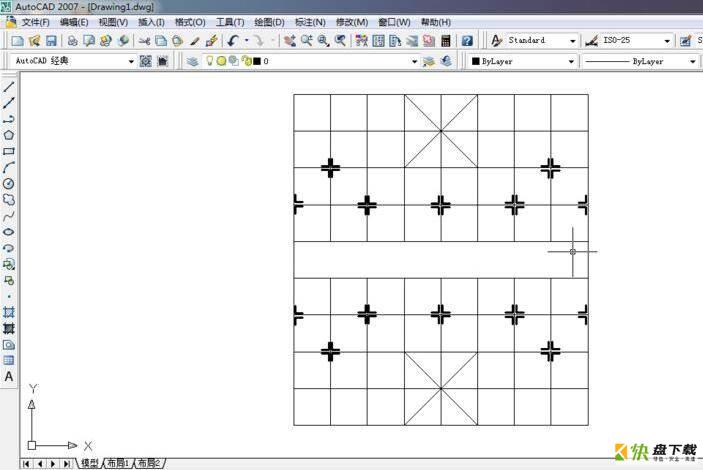Open the 标注(N) menu

(x=310, y=22)
